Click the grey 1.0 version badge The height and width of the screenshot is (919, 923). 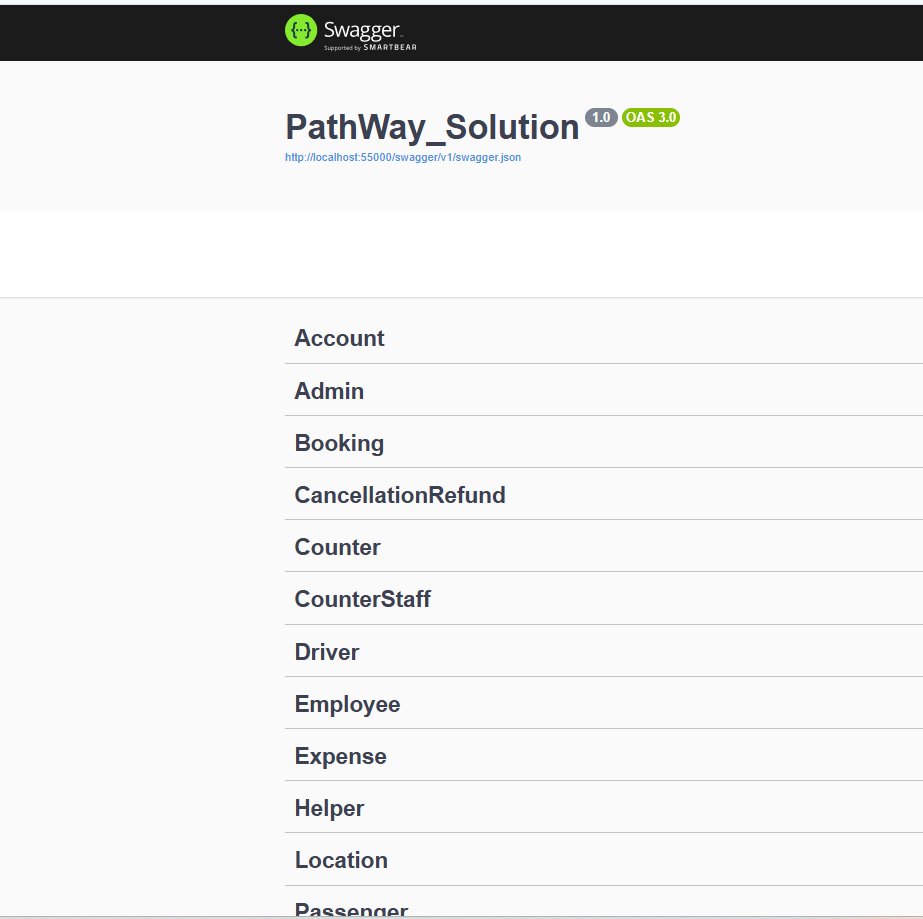601,117
